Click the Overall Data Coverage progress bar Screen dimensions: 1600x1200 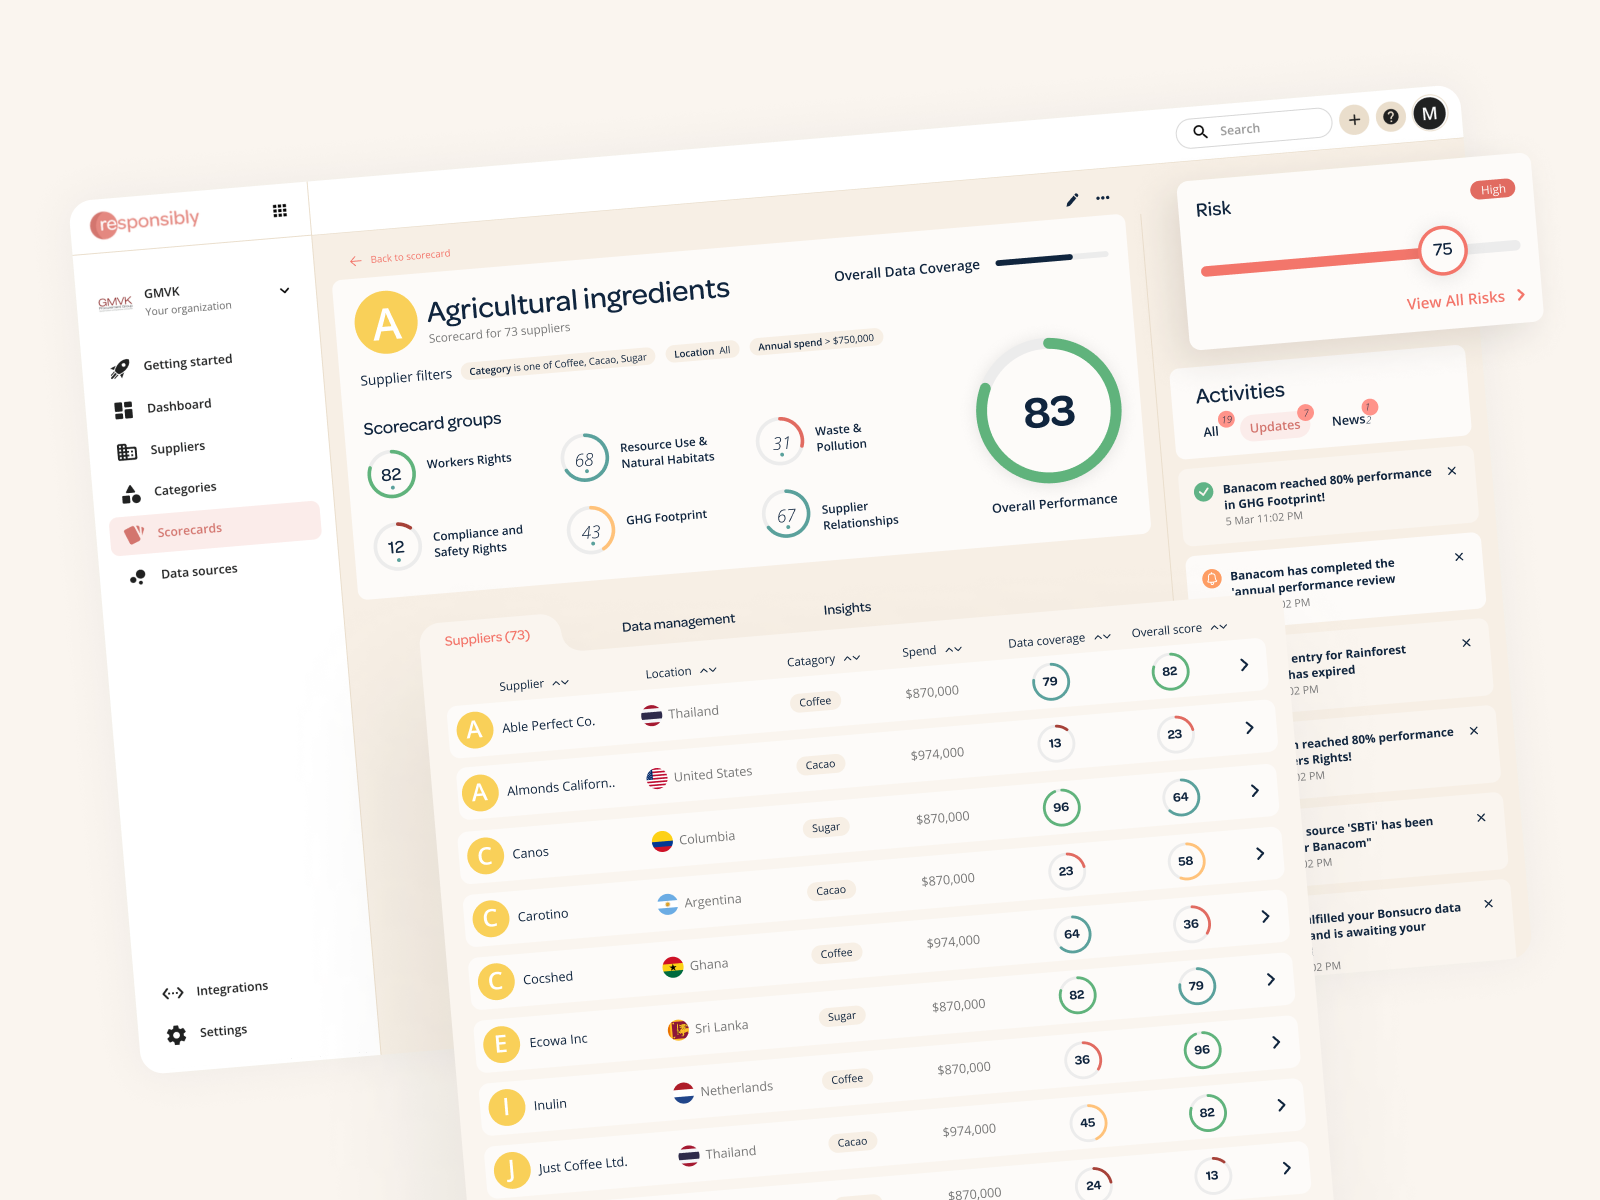[x=1052, y=258]
